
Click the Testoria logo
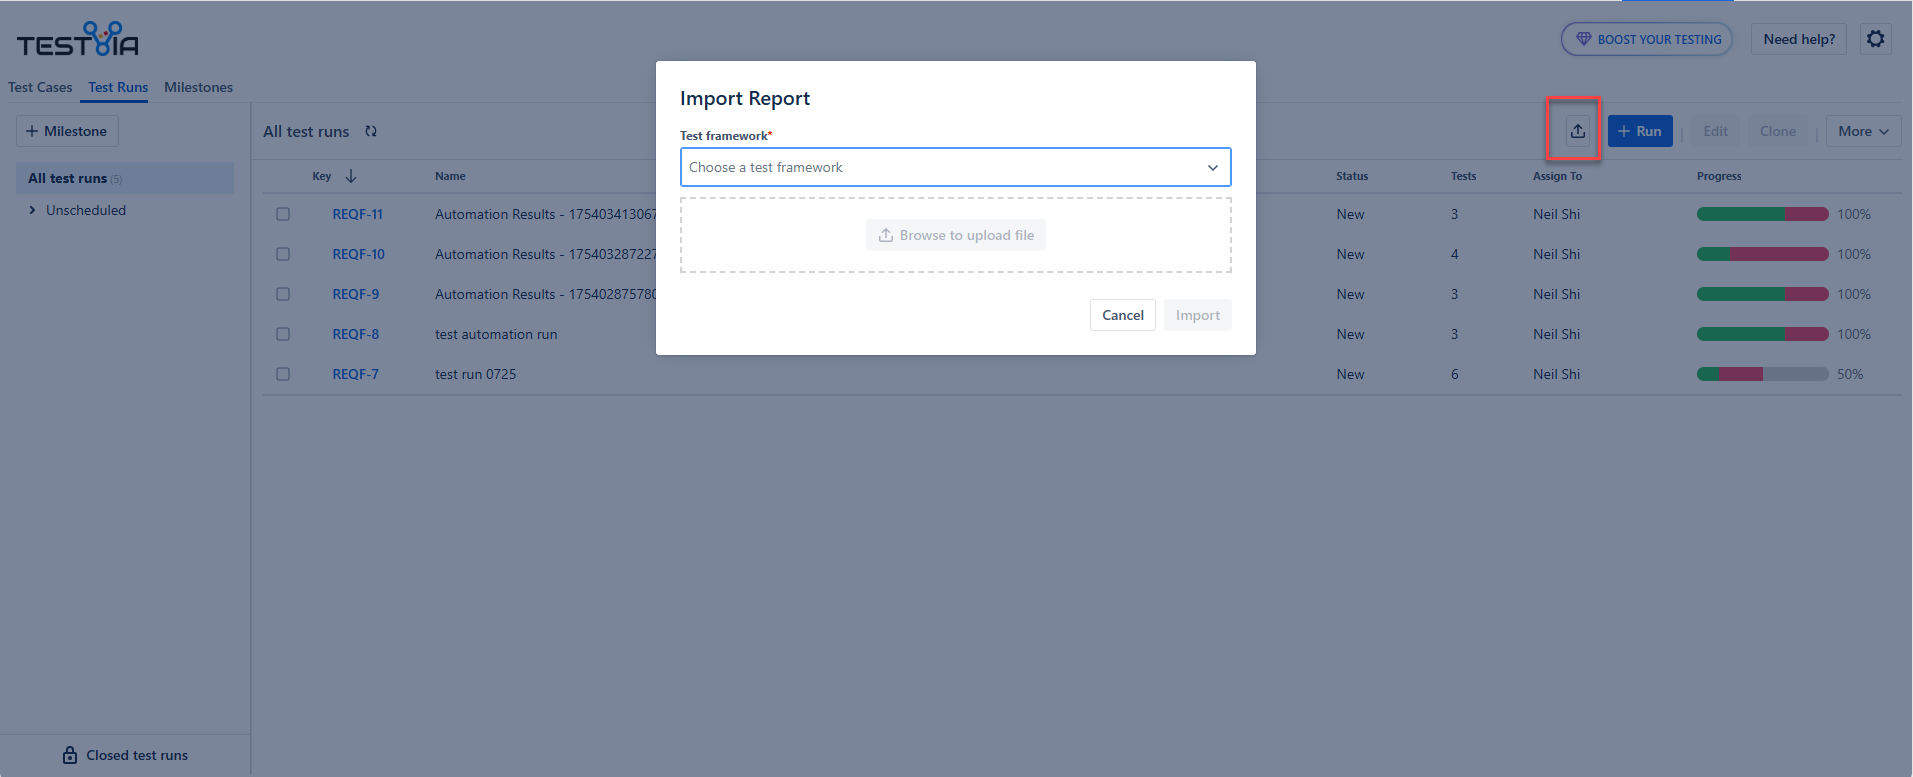pos(77,40)
